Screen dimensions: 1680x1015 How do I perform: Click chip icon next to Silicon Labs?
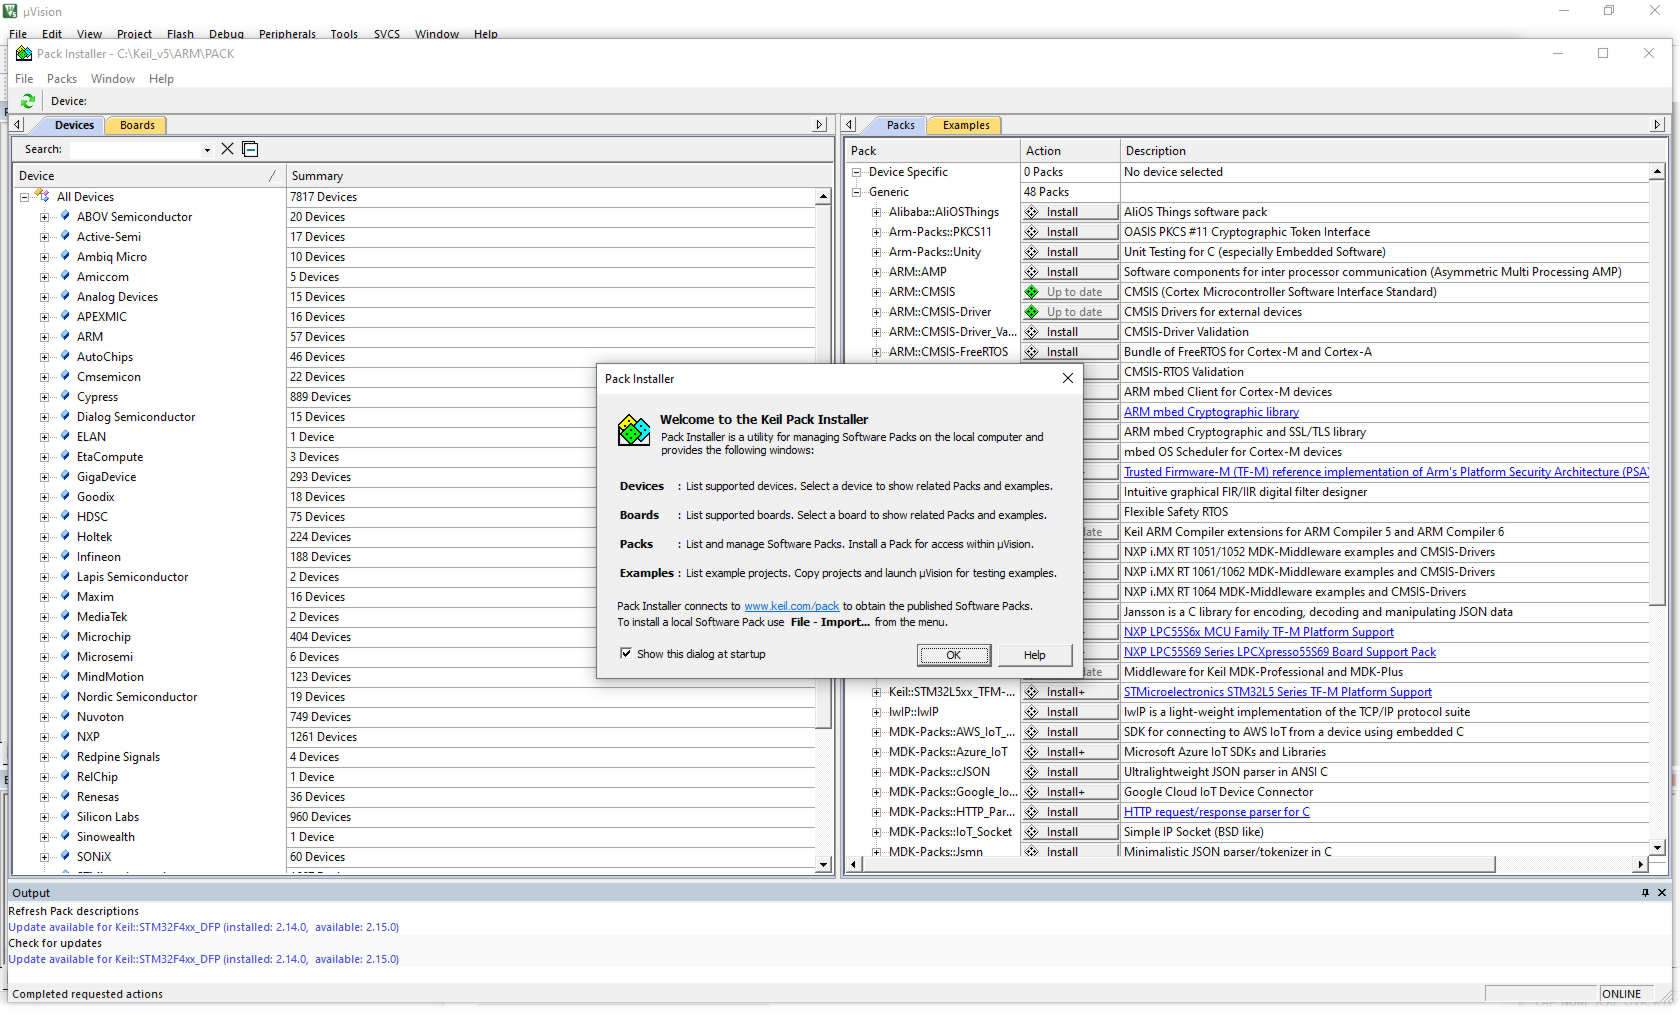65,816
